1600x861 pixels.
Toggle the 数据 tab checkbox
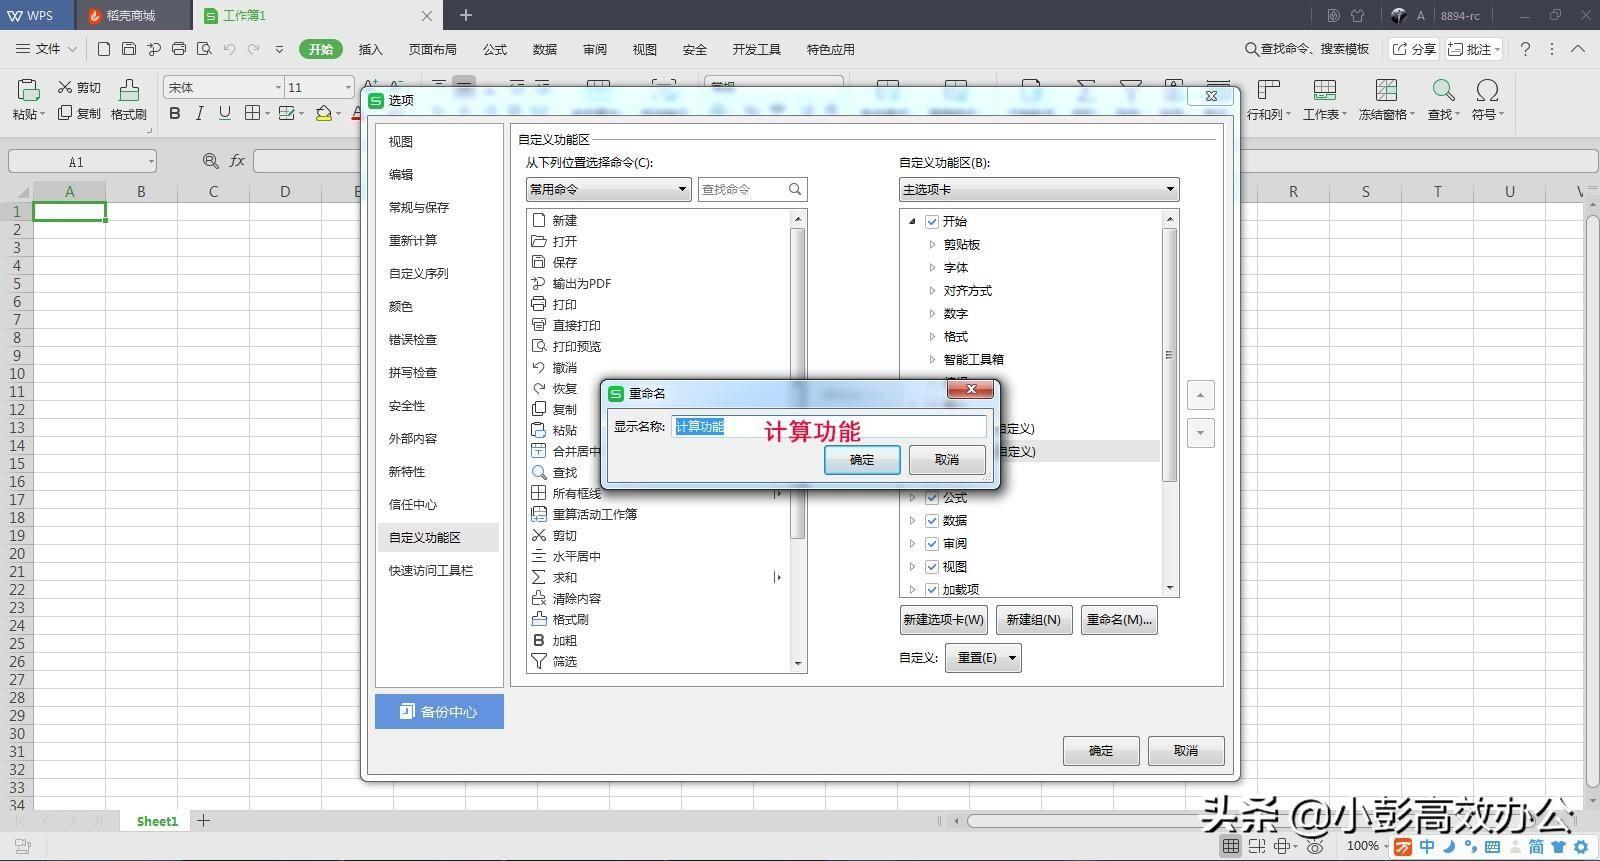coord(932,520)
